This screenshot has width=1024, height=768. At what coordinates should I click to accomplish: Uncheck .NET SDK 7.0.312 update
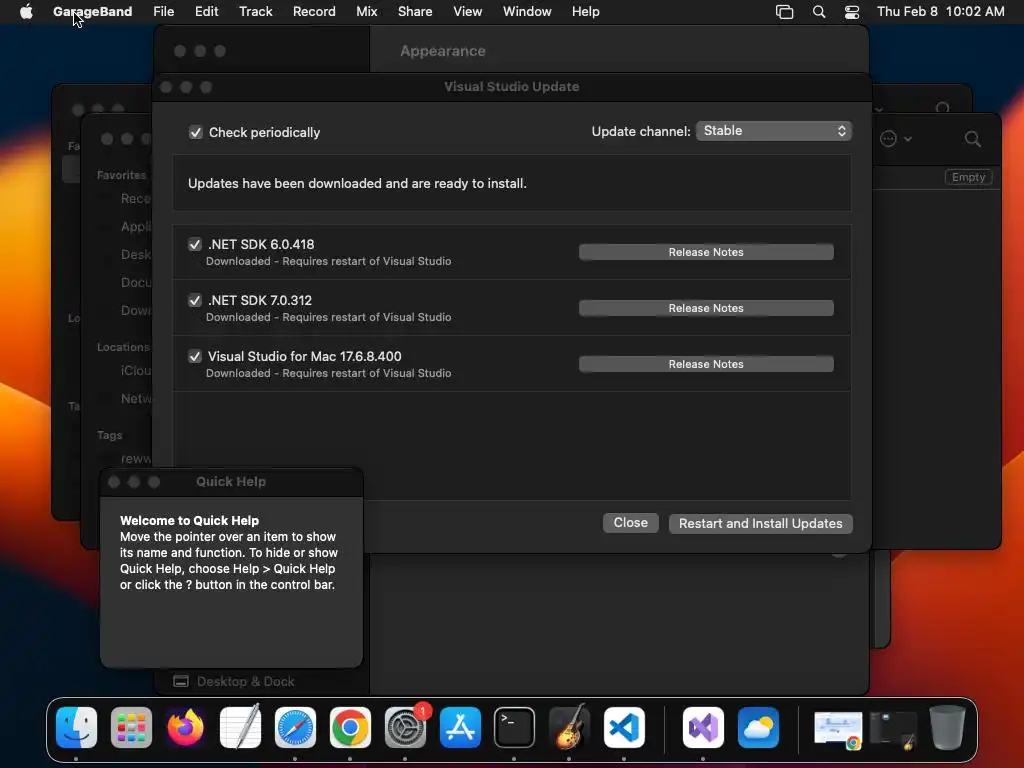coord(195,300)
